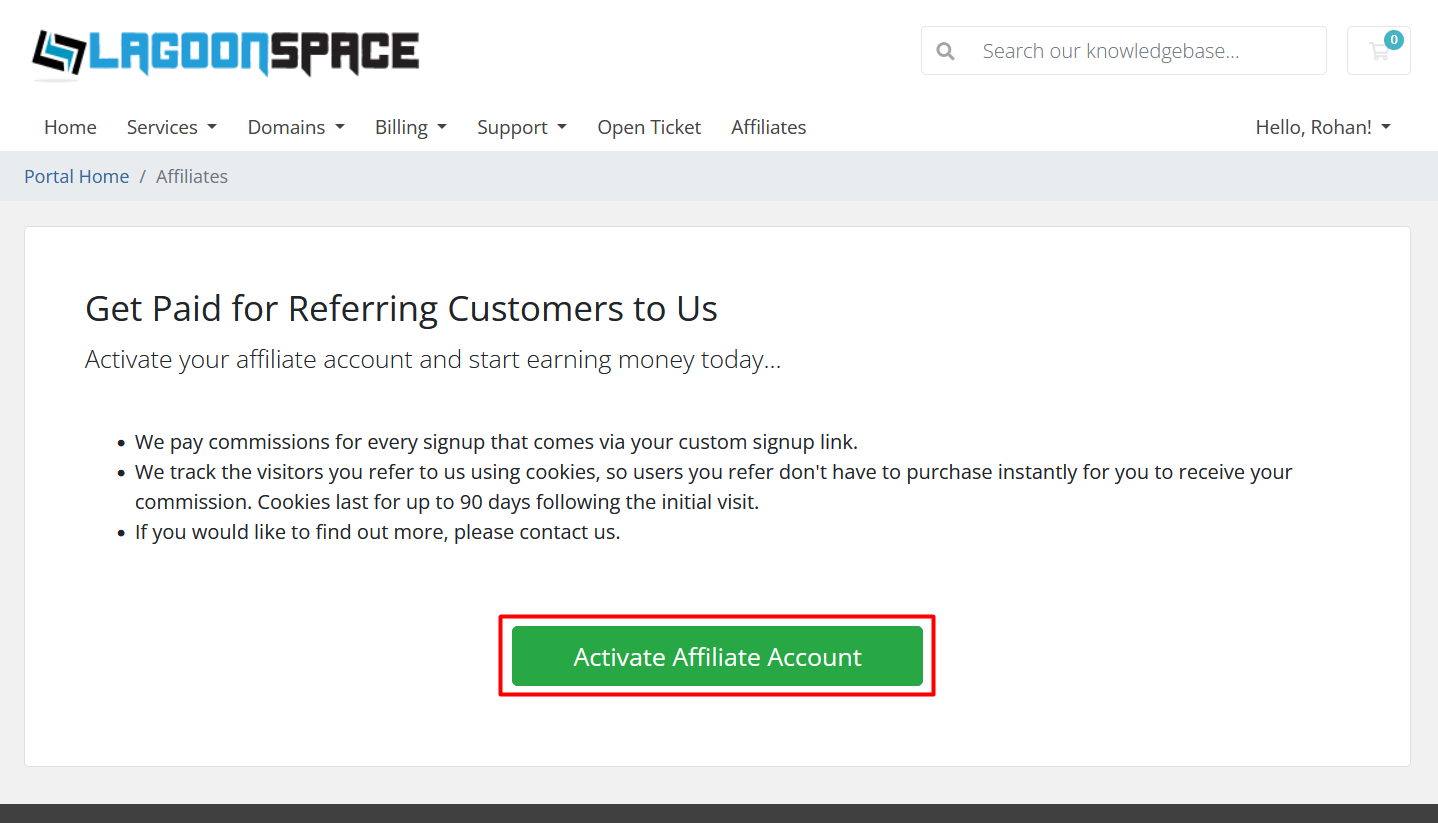
Task: Open the shopping cart icon
Action: [1378, 52]
